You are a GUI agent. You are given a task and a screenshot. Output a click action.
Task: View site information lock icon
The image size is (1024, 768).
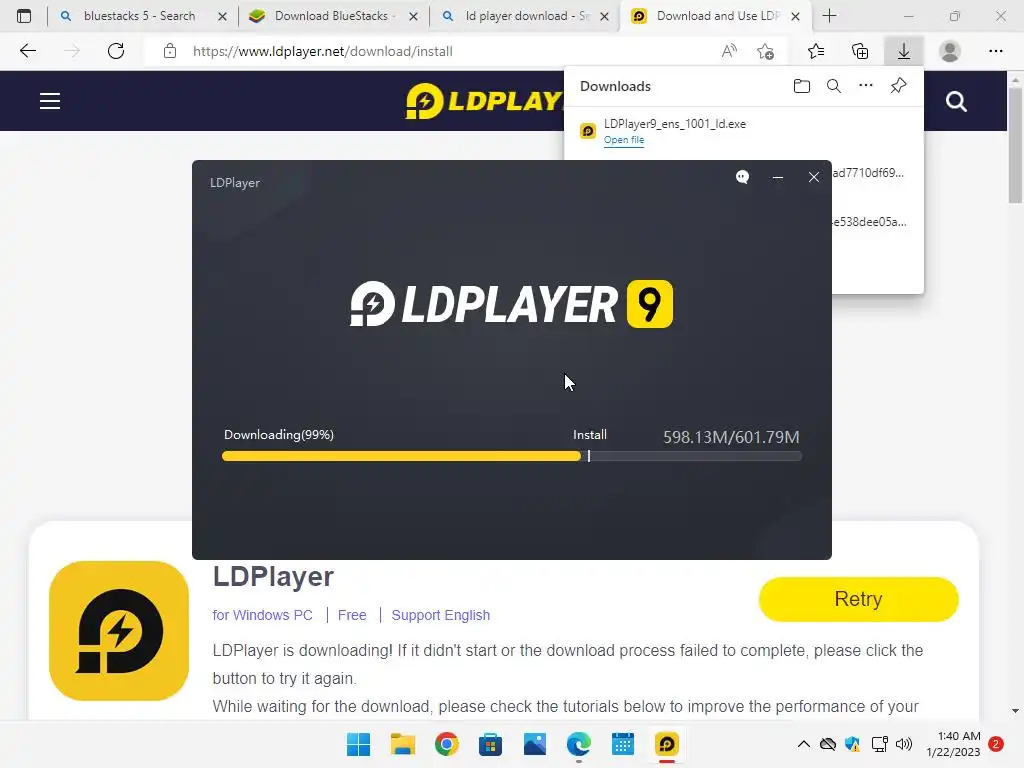170,51
